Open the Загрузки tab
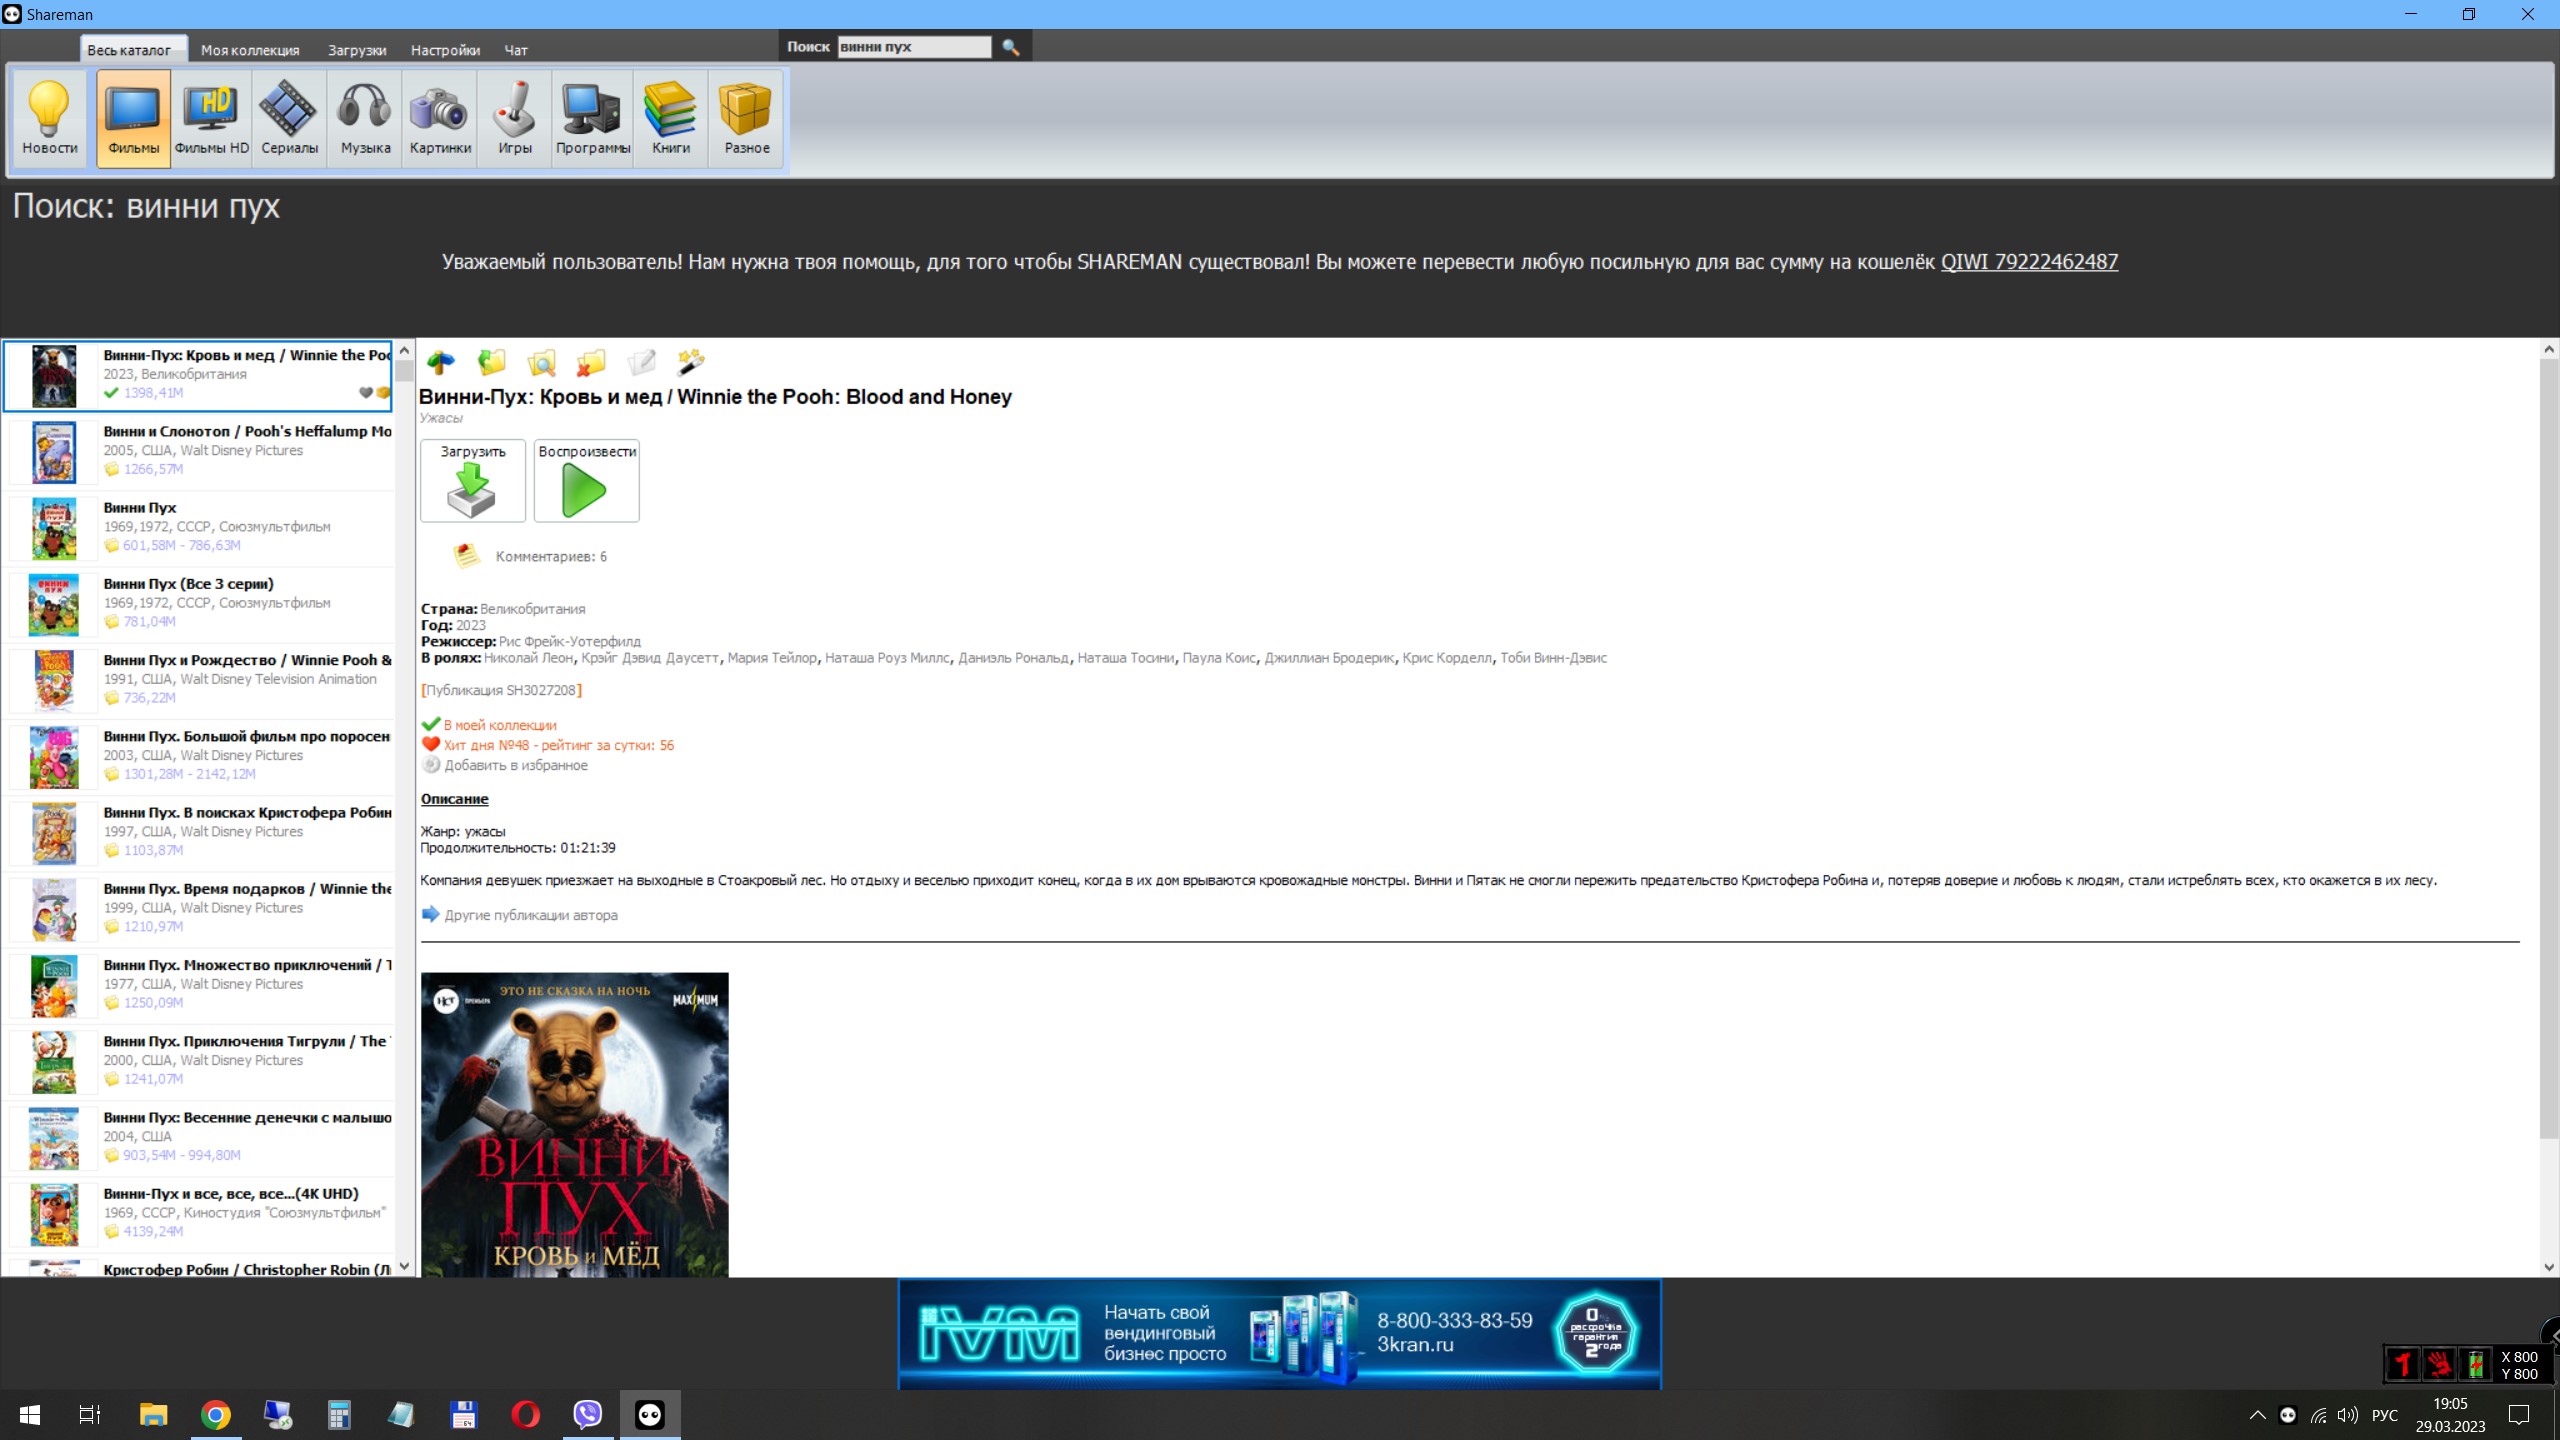This screenshot has height=1440, width=2560. pyautogui.click(x=357, y=50)
